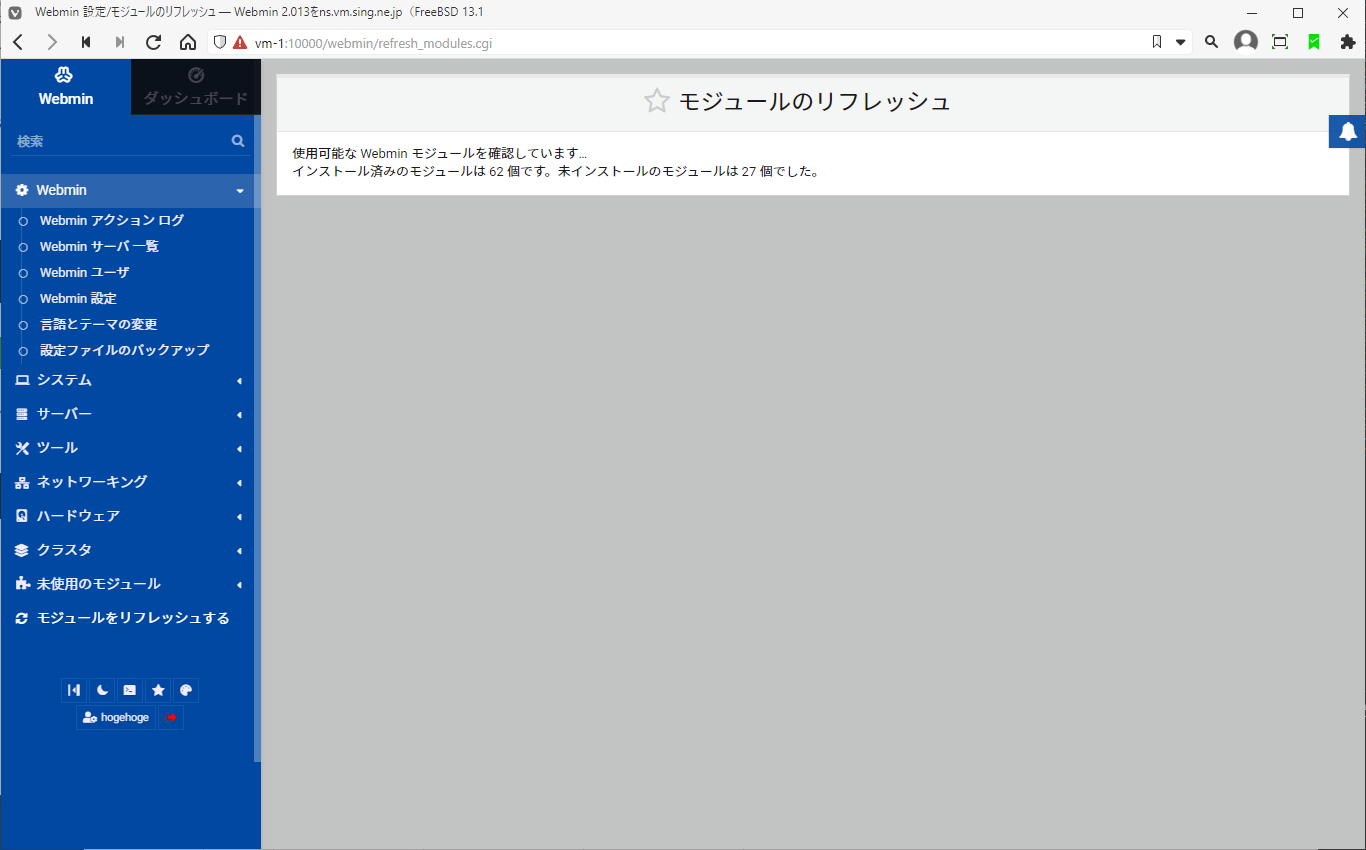The image size is (1366, 850).
Task: Open Webmin サーバ一覧
Action: pos(99,246)
